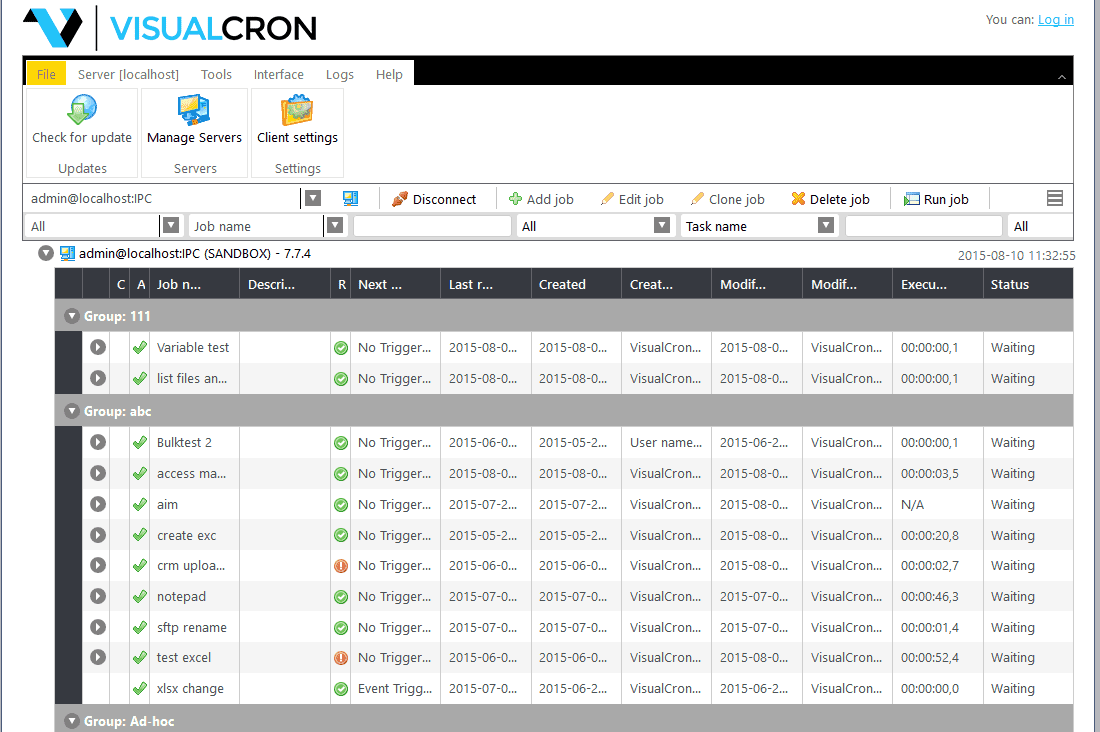
Task: Open the Client settings icon
Action: pos(297,109)
